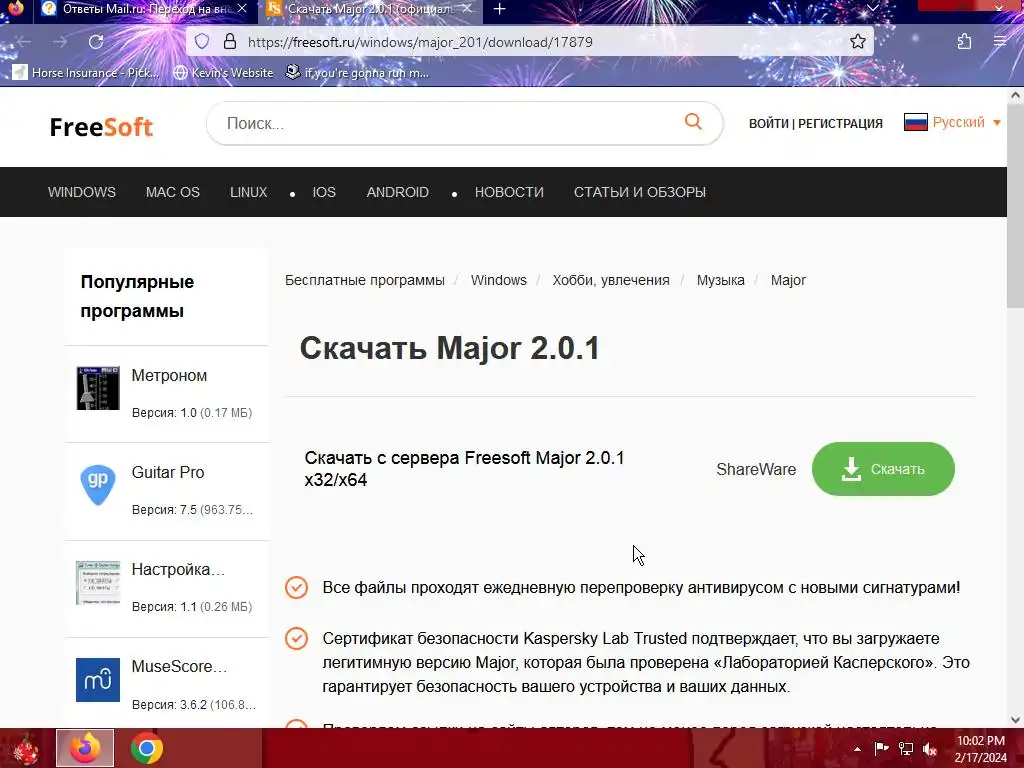Click the page scrollbar up arrow
1024x768 pixels.
coord(1015,95)
